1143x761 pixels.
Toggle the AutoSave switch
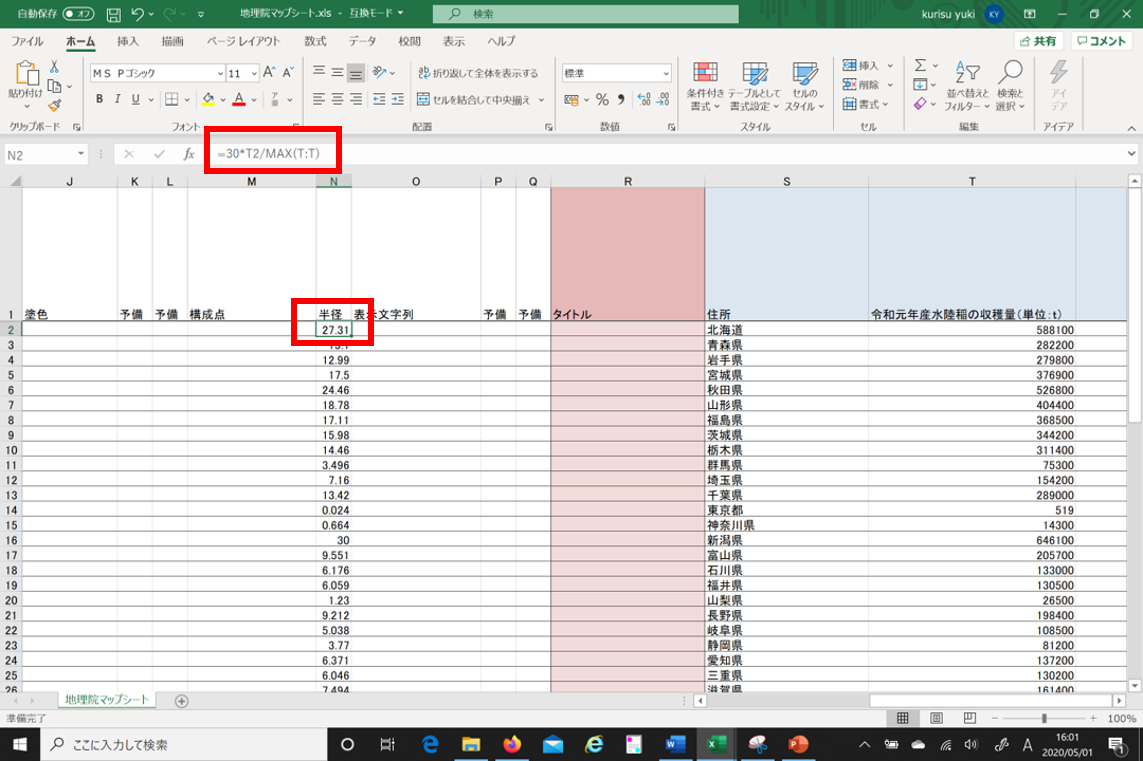point(78,14)
